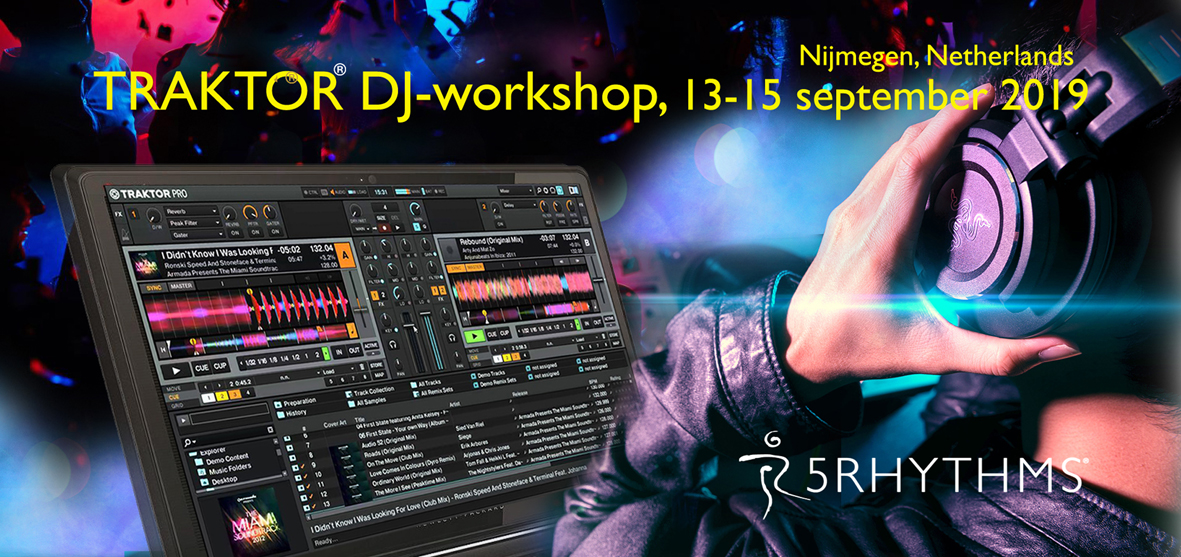This screenshot has height=557, width=1181.
Task: Toggle the Deck A loop ACTIVE button
Action: click(370, 346)
